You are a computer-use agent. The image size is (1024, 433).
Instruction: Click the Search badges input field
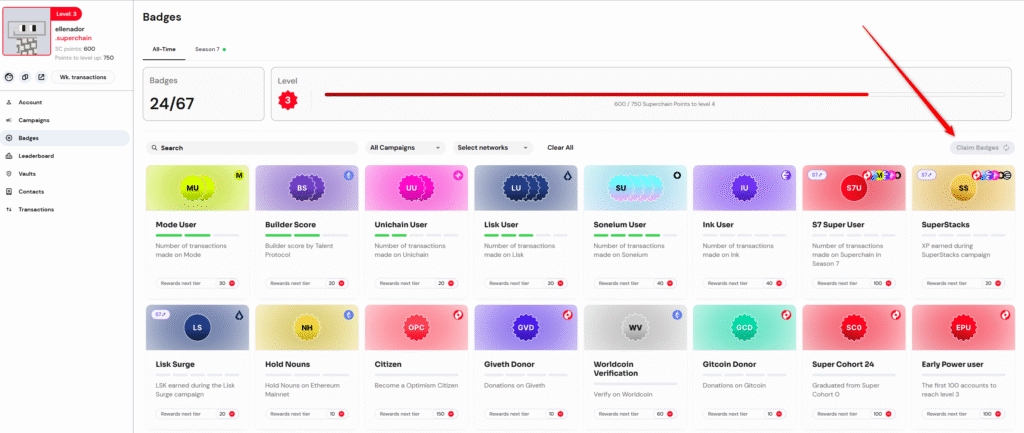coord(252,148)
